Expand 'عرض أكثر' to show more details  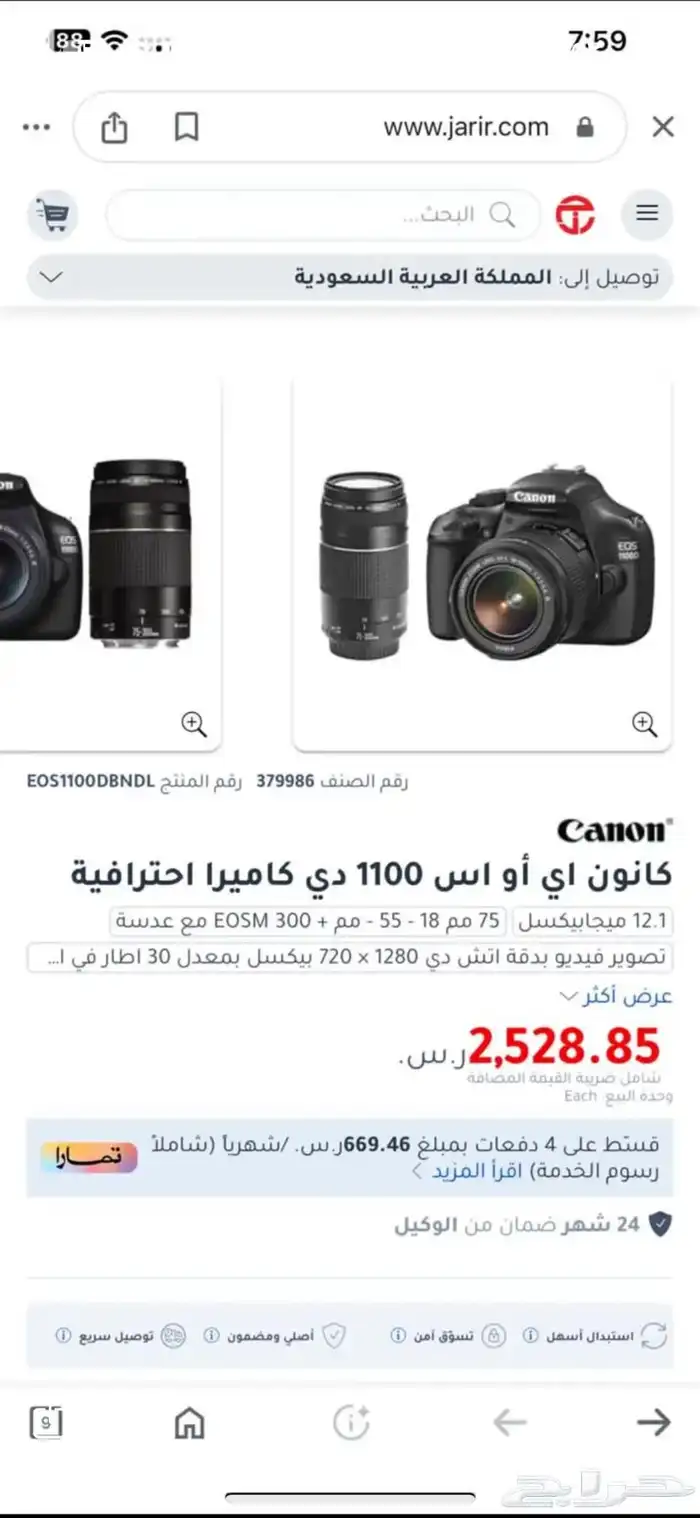615,996
